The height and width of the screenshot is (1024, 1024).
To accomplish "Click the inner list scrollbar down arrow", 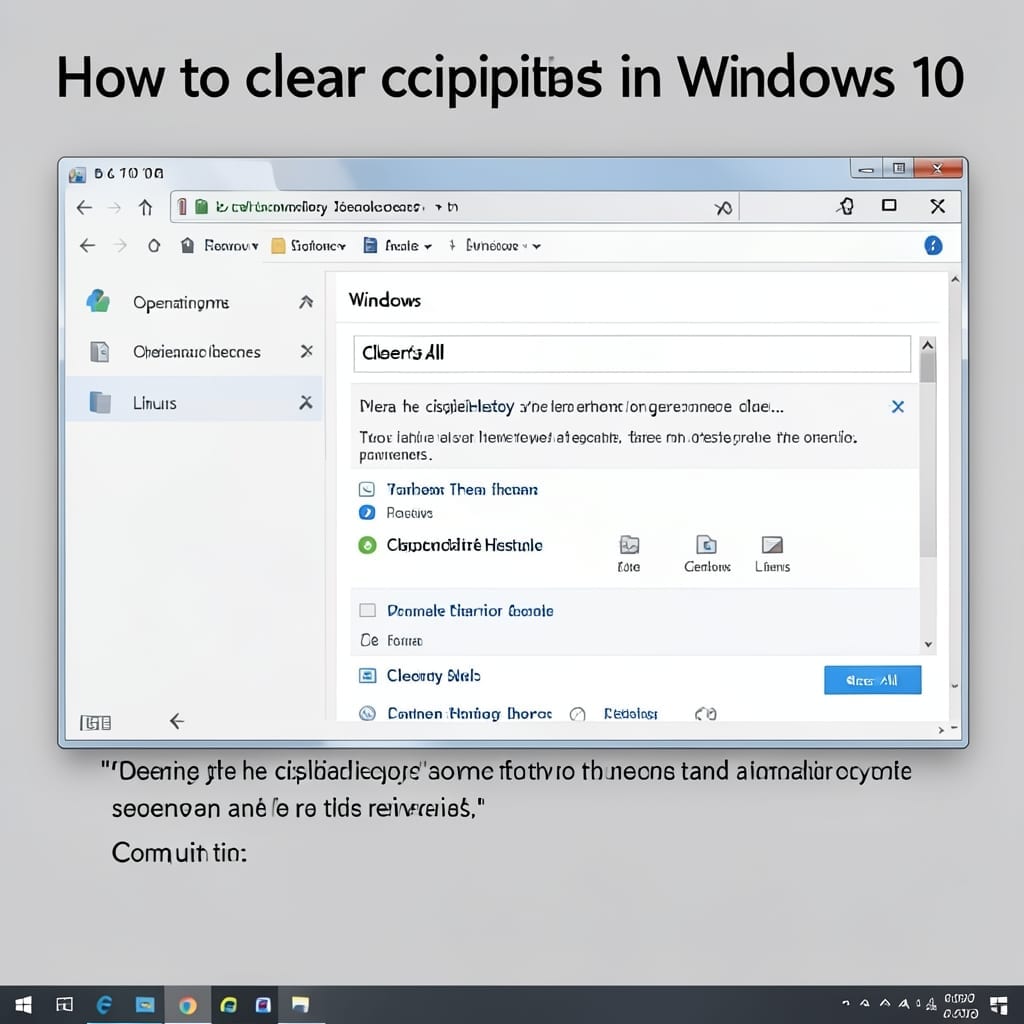I will coord(928,644).
